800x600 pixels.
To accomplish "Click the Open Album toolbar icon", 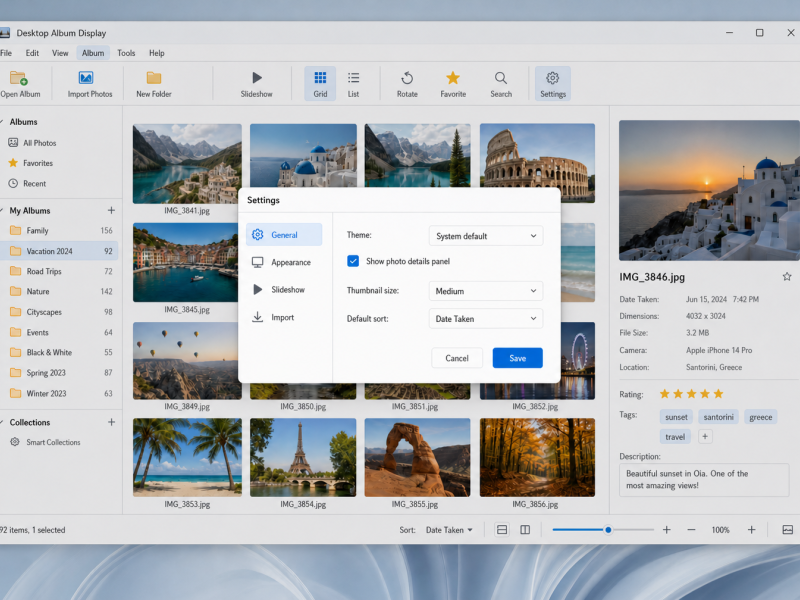I will pos(19,78).
